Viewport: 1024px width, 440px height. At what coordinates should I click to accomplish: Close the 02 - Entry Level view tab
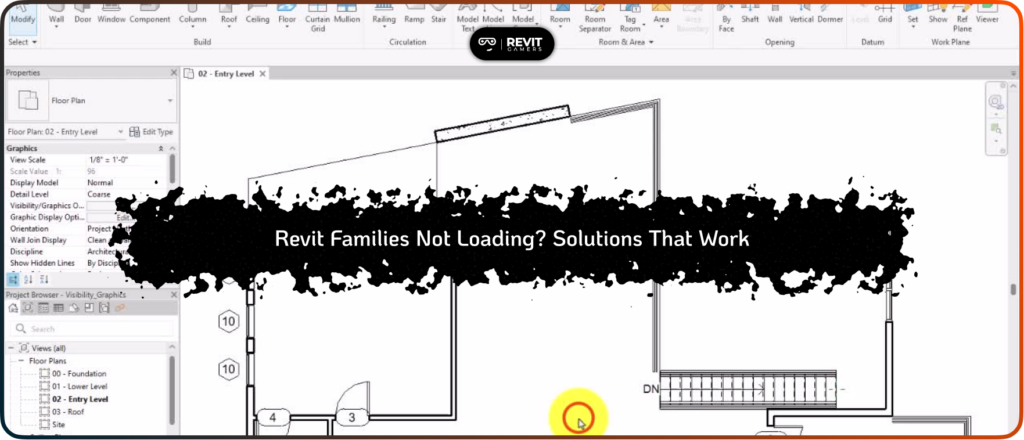[263, 74]
